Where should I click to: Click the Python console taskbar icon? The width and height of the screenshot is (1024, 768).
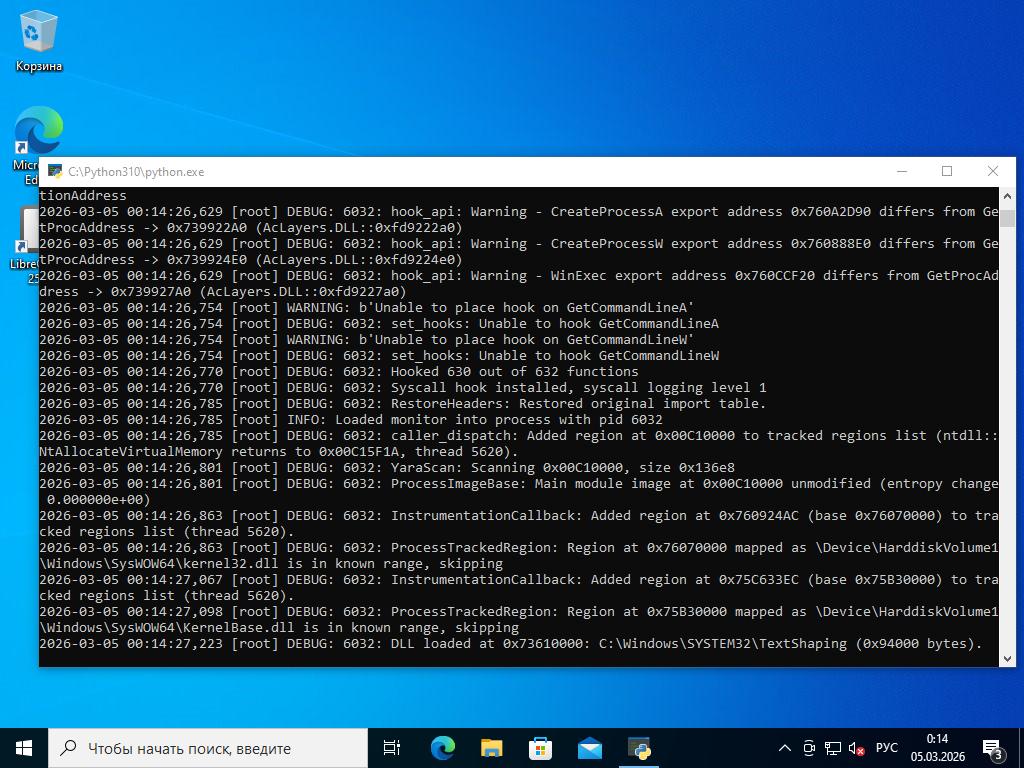click(639, 748)
